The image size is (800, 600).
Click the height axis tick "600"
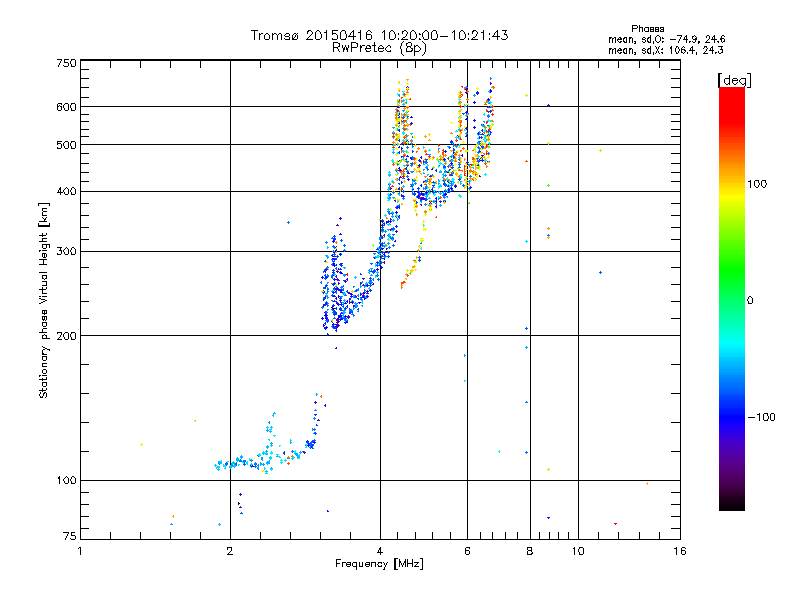(x=66, y=107)
